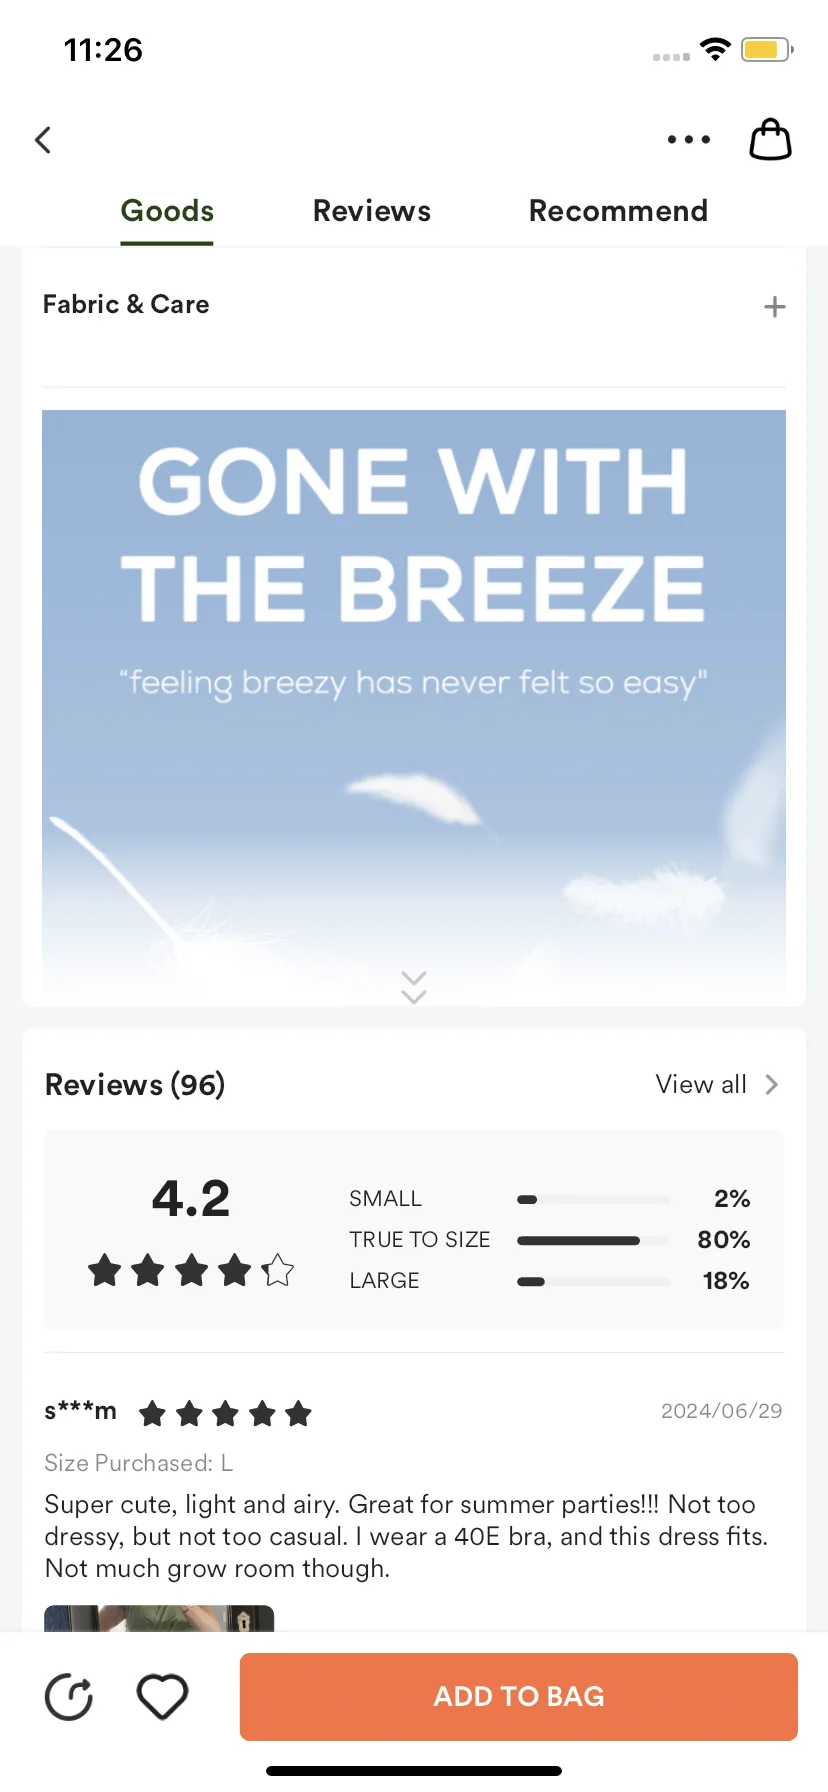Image resolution: width=828 pixels, height=1792 pixels.
Task: Open all reviews via the chevron arrow
Action: (x=772, y=1085)
